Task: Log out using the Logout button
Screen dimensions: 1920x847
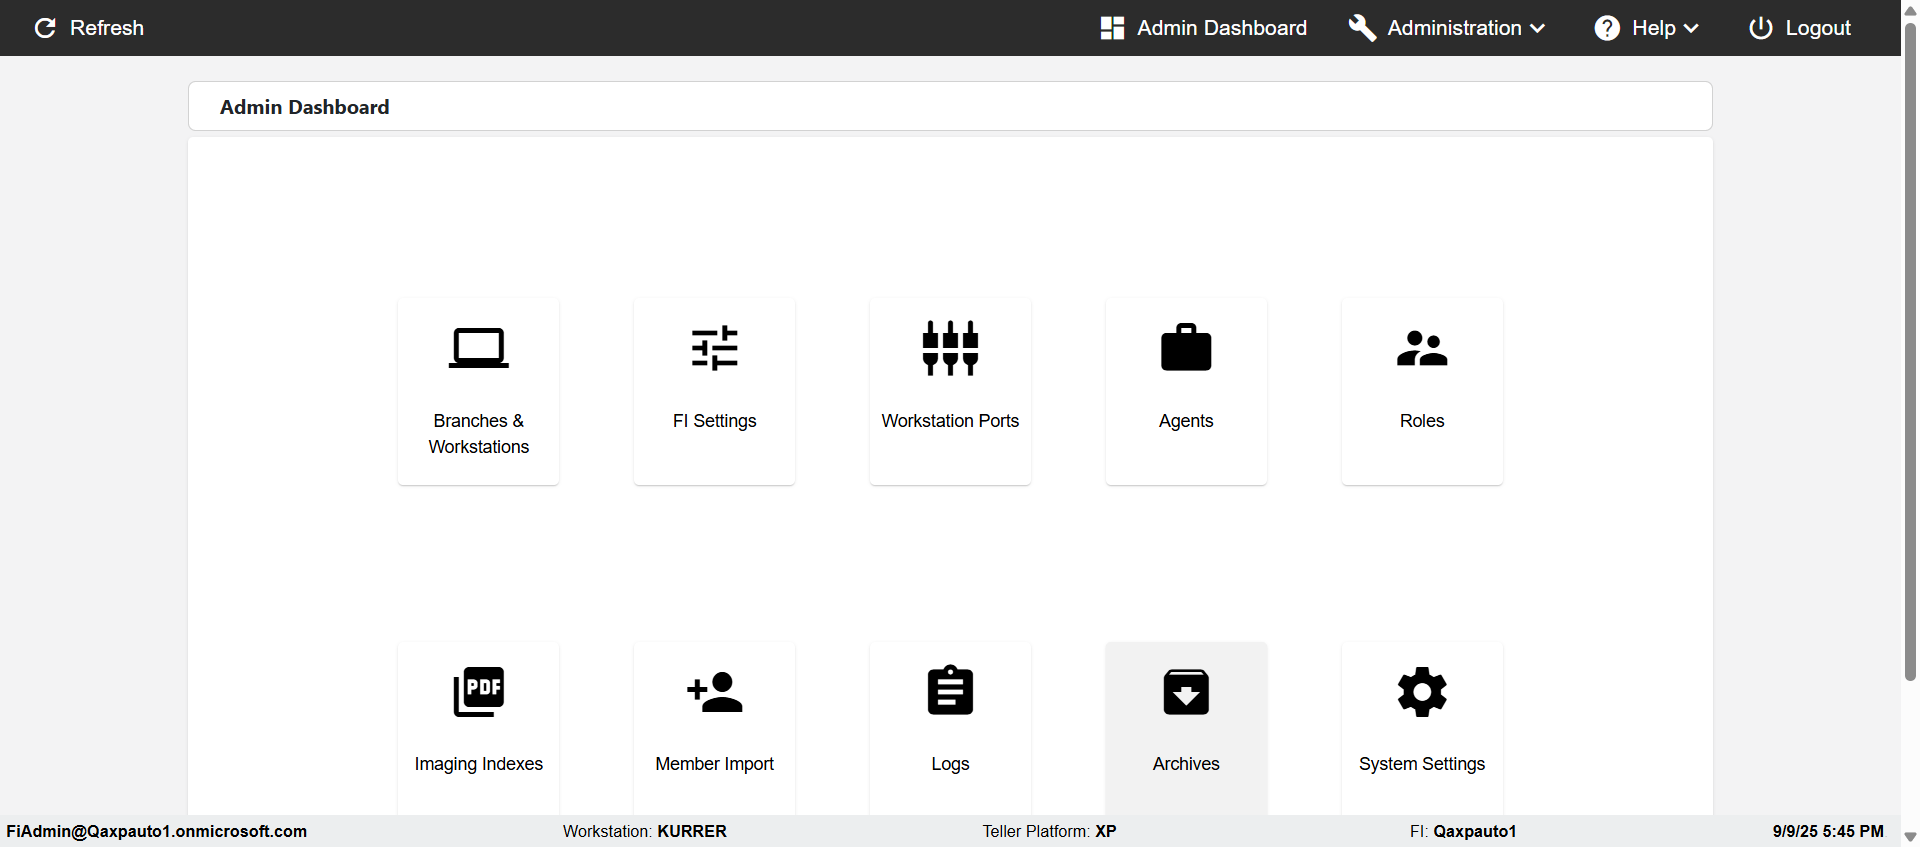Action: (1800, 28)
